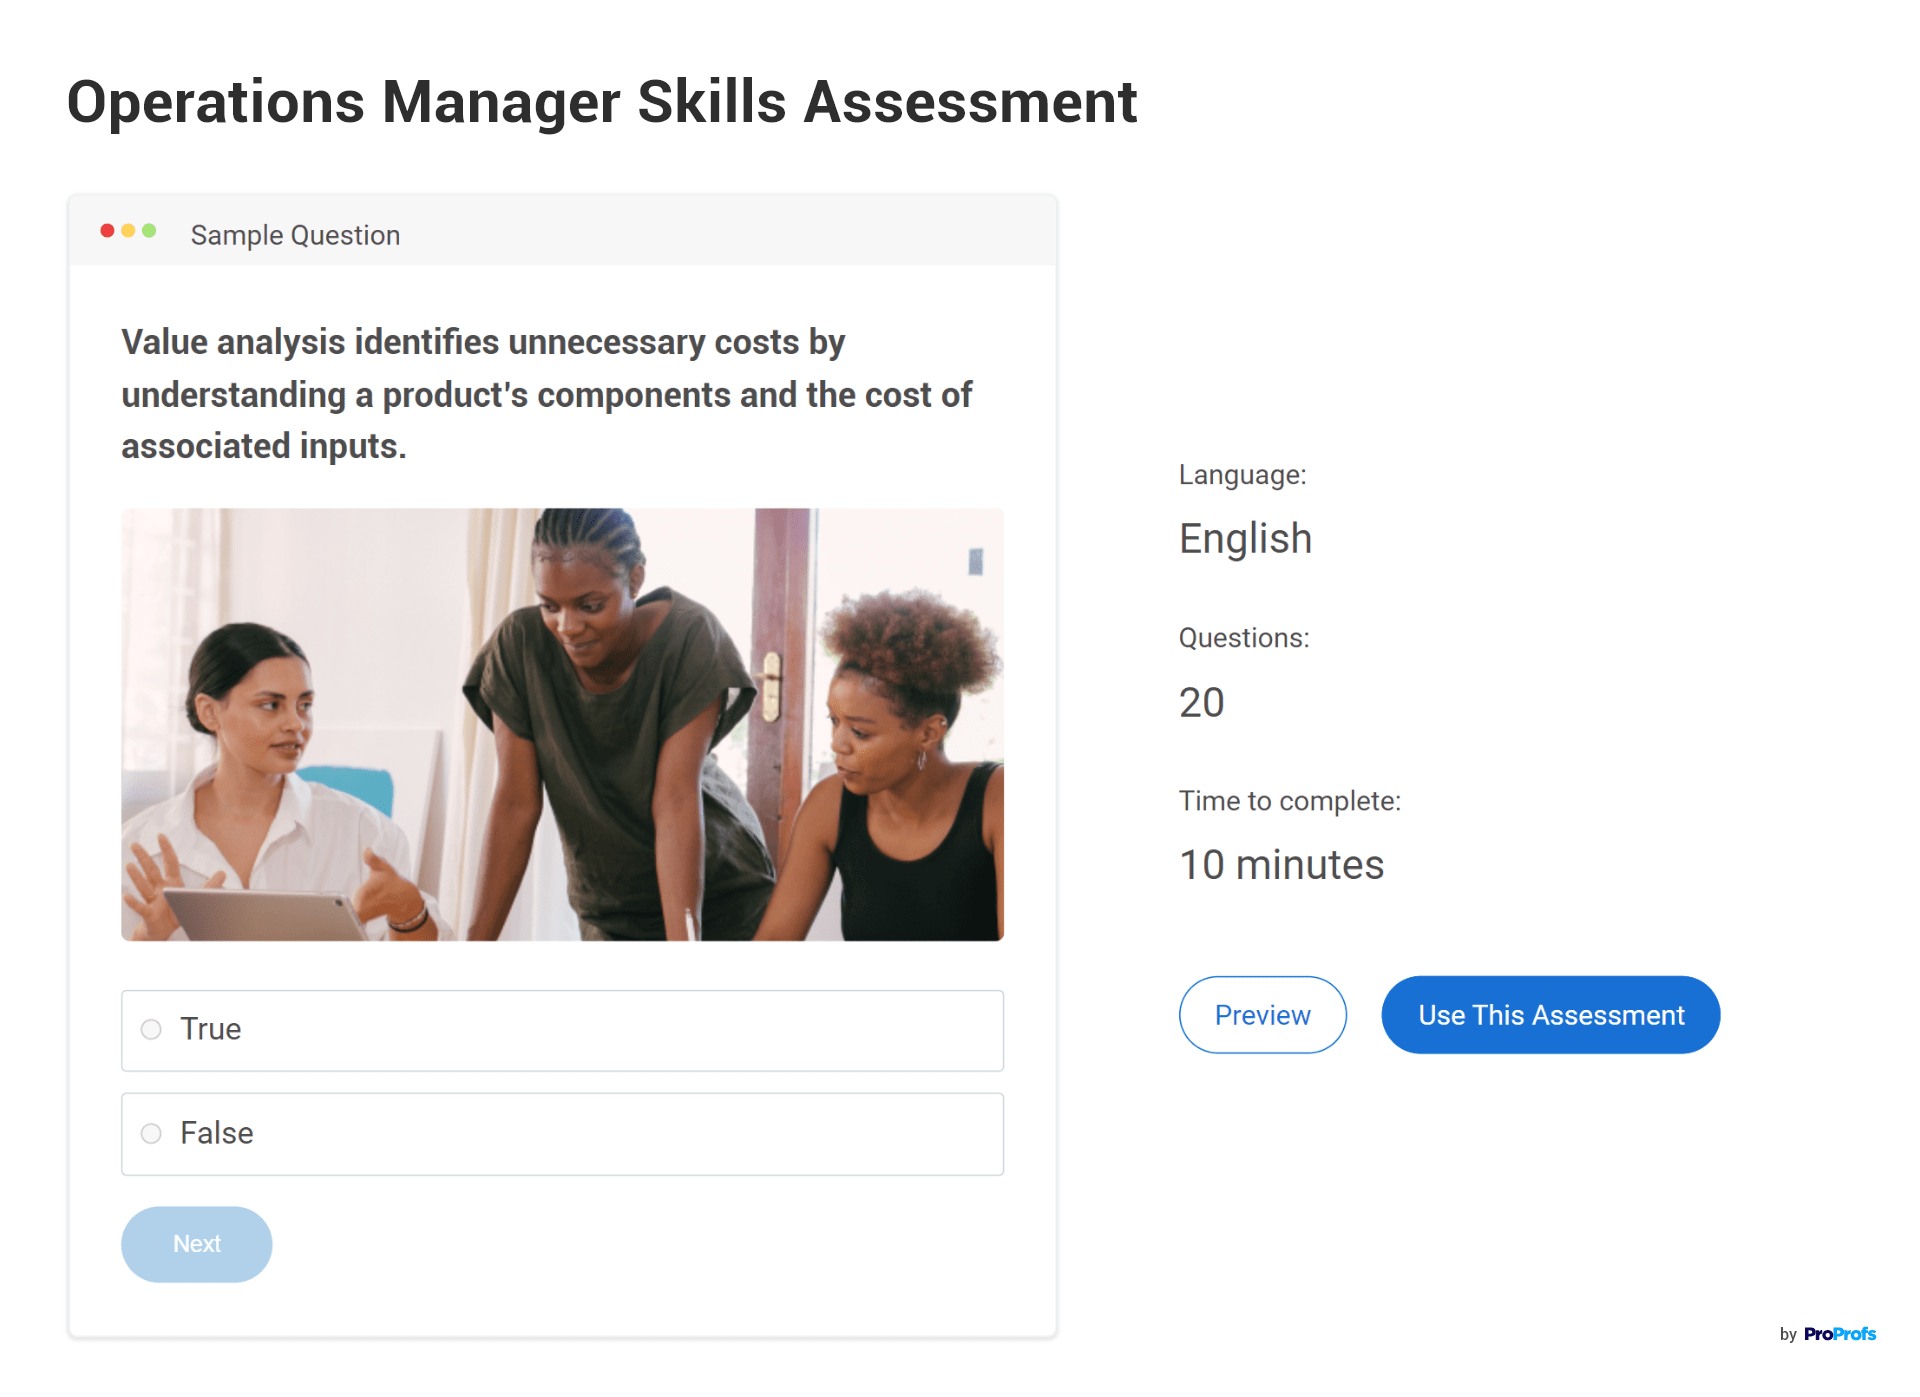
Task: Select the True radio button
Action: pyautogui.click(x=151, y=1029)
